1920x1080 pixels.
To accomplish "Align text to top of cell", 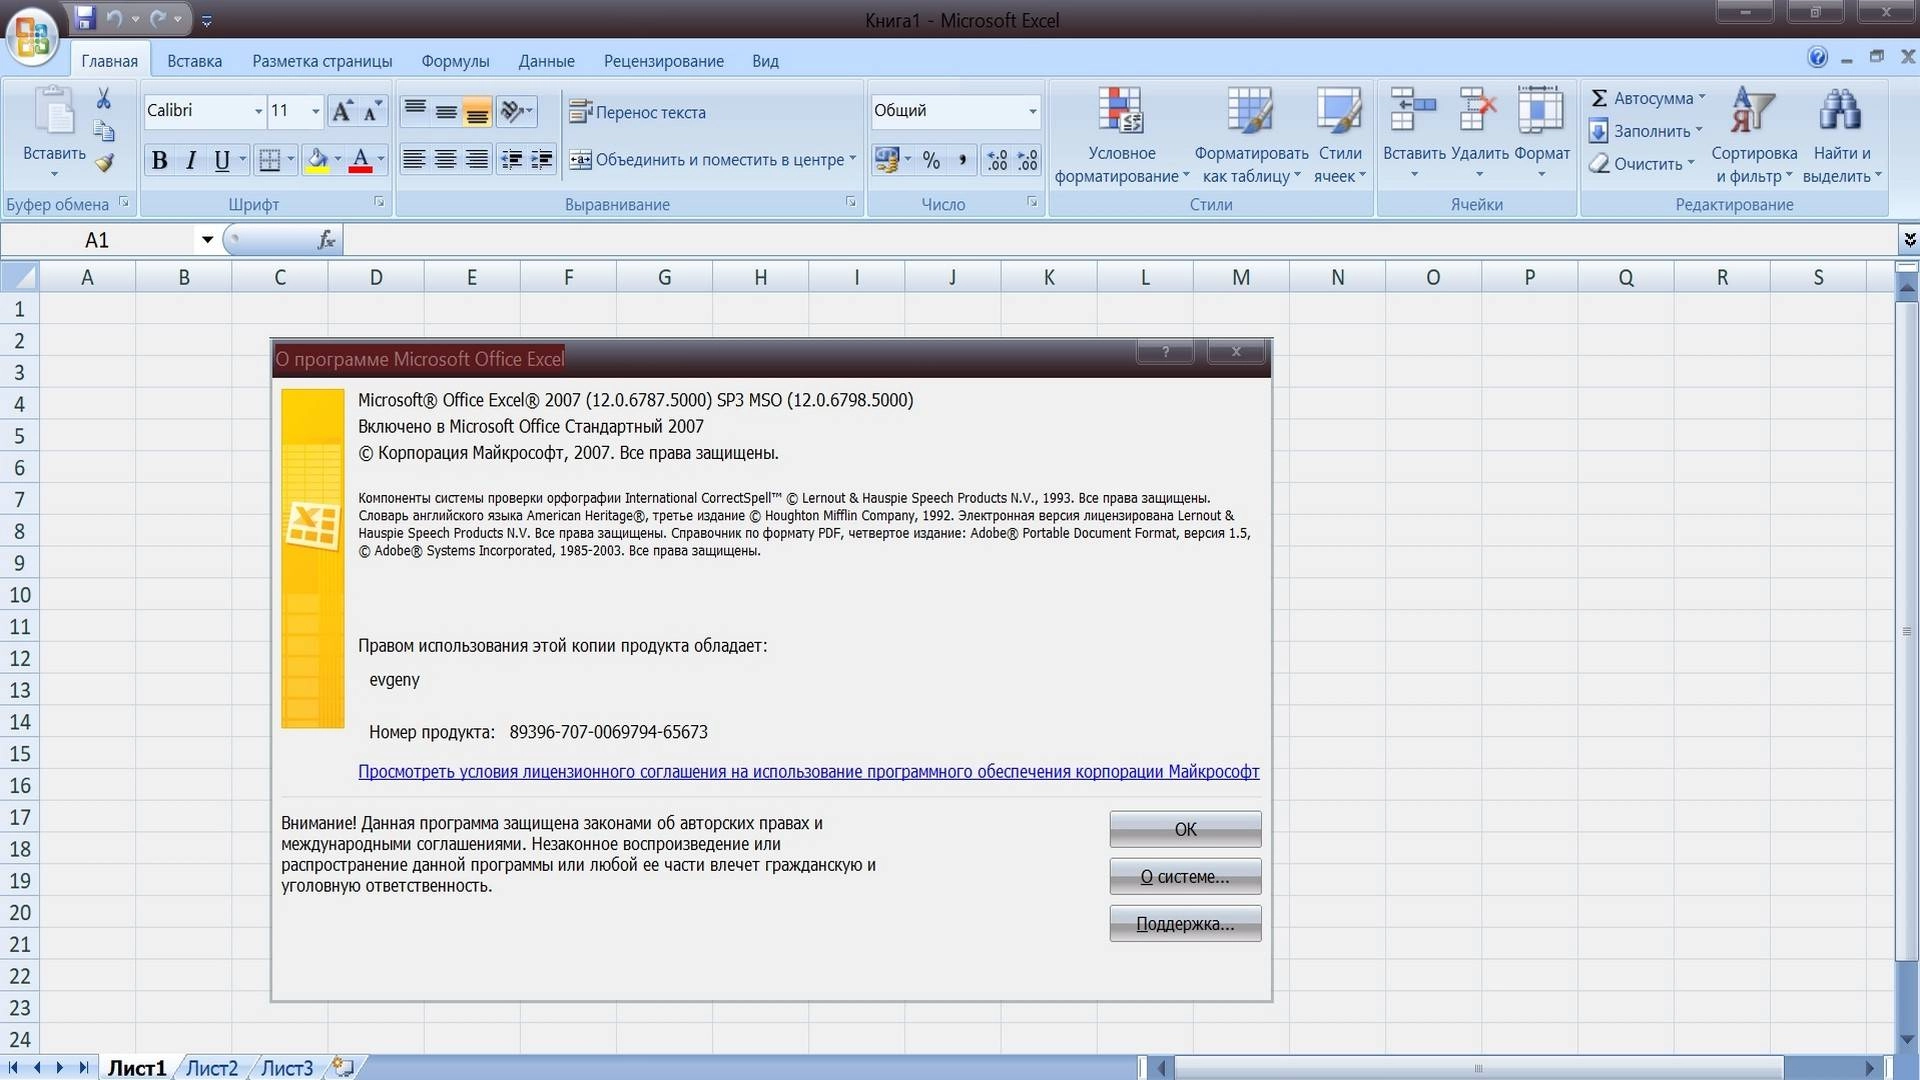I will pyautogui.click(x=415, y=111).
